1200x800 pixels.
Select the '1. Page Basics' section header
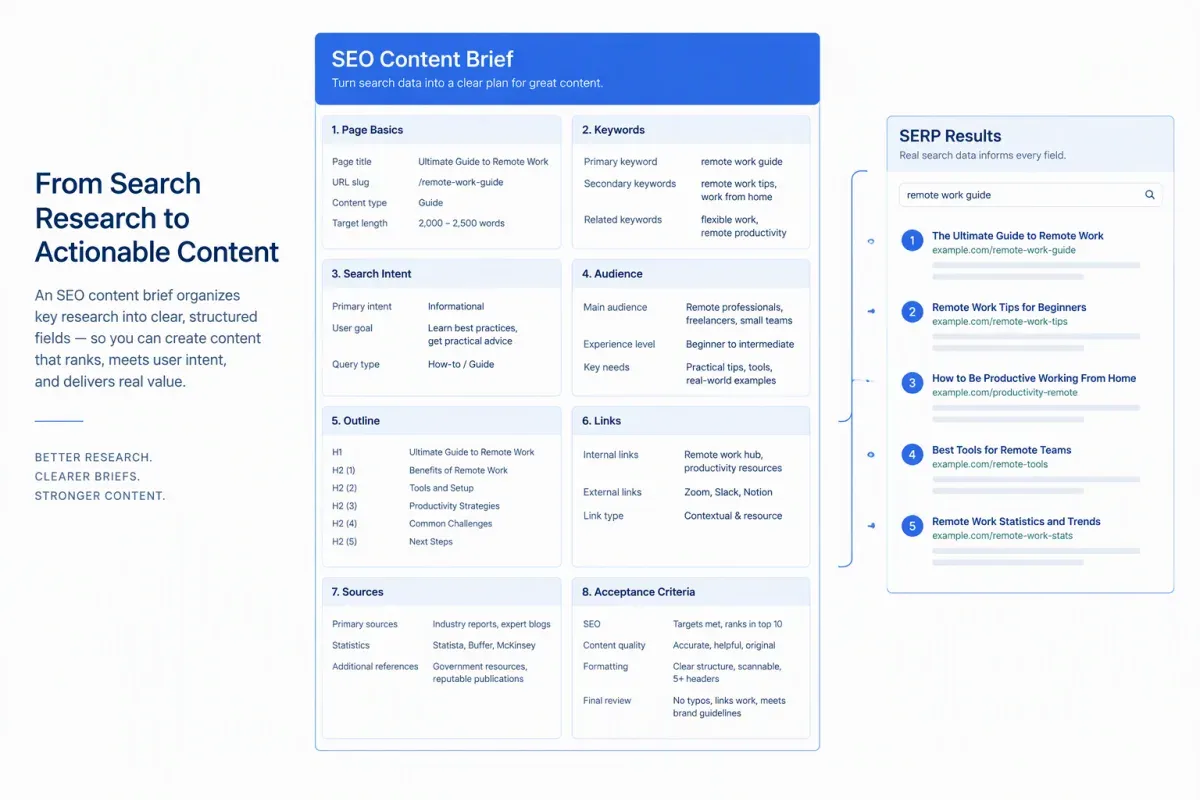click(441, 130)
